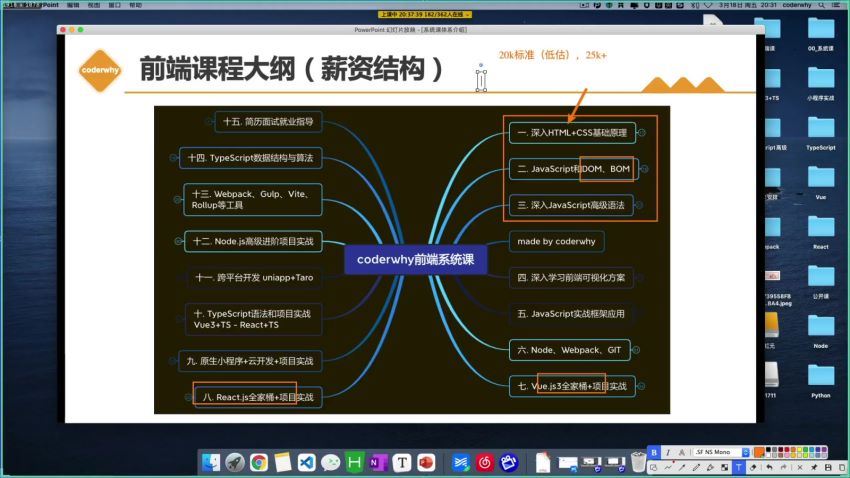Select the eraser tool
850x478 pixels.
pos(753,467)
